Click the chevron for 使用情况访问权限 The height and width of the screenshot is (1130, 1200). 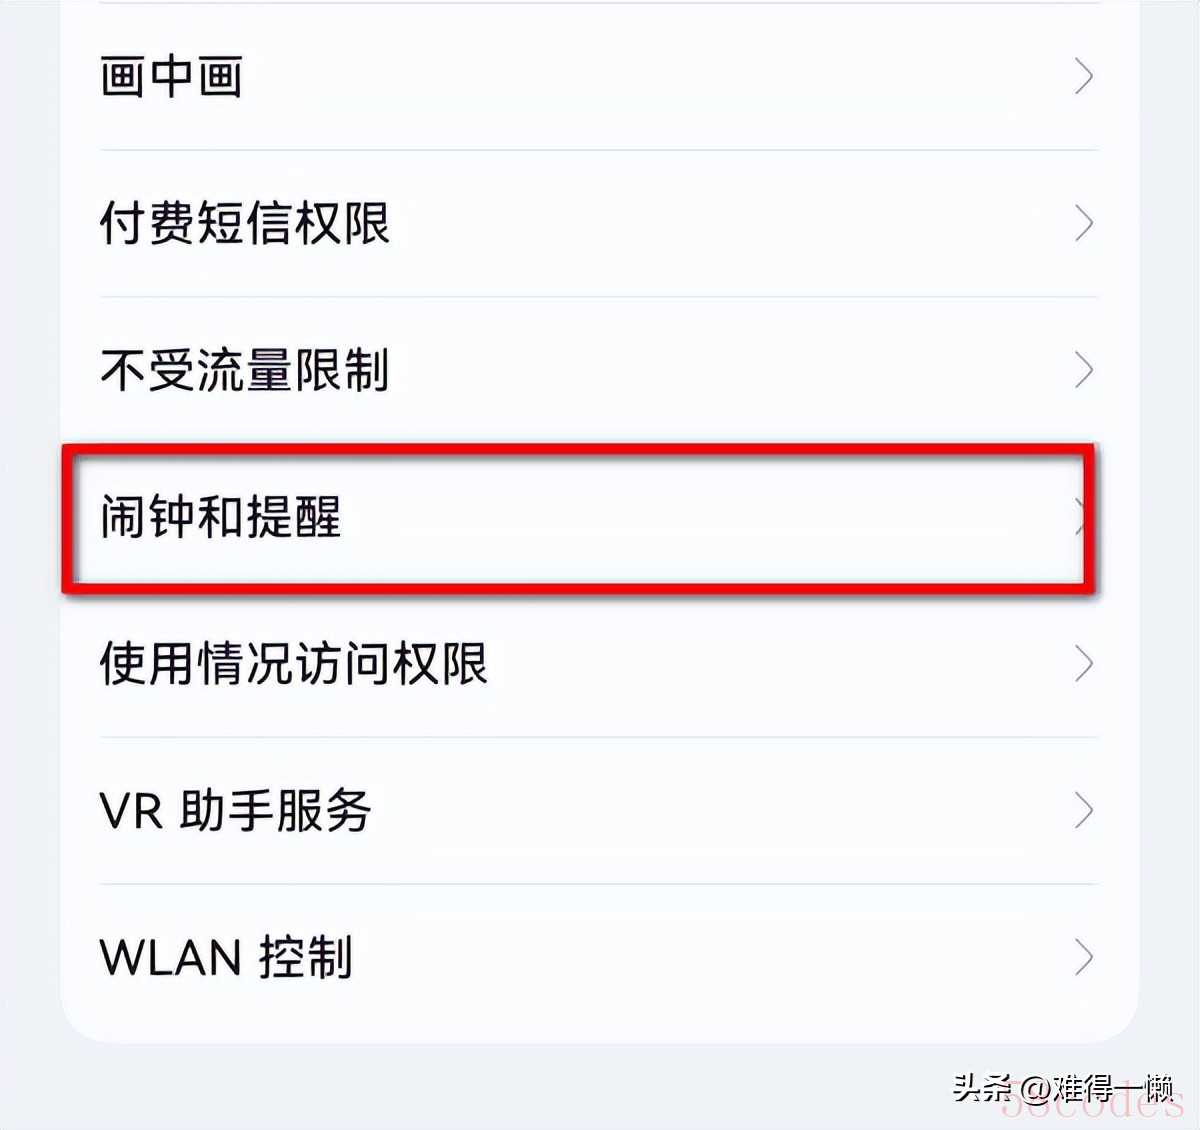[x=1083, y=664]
